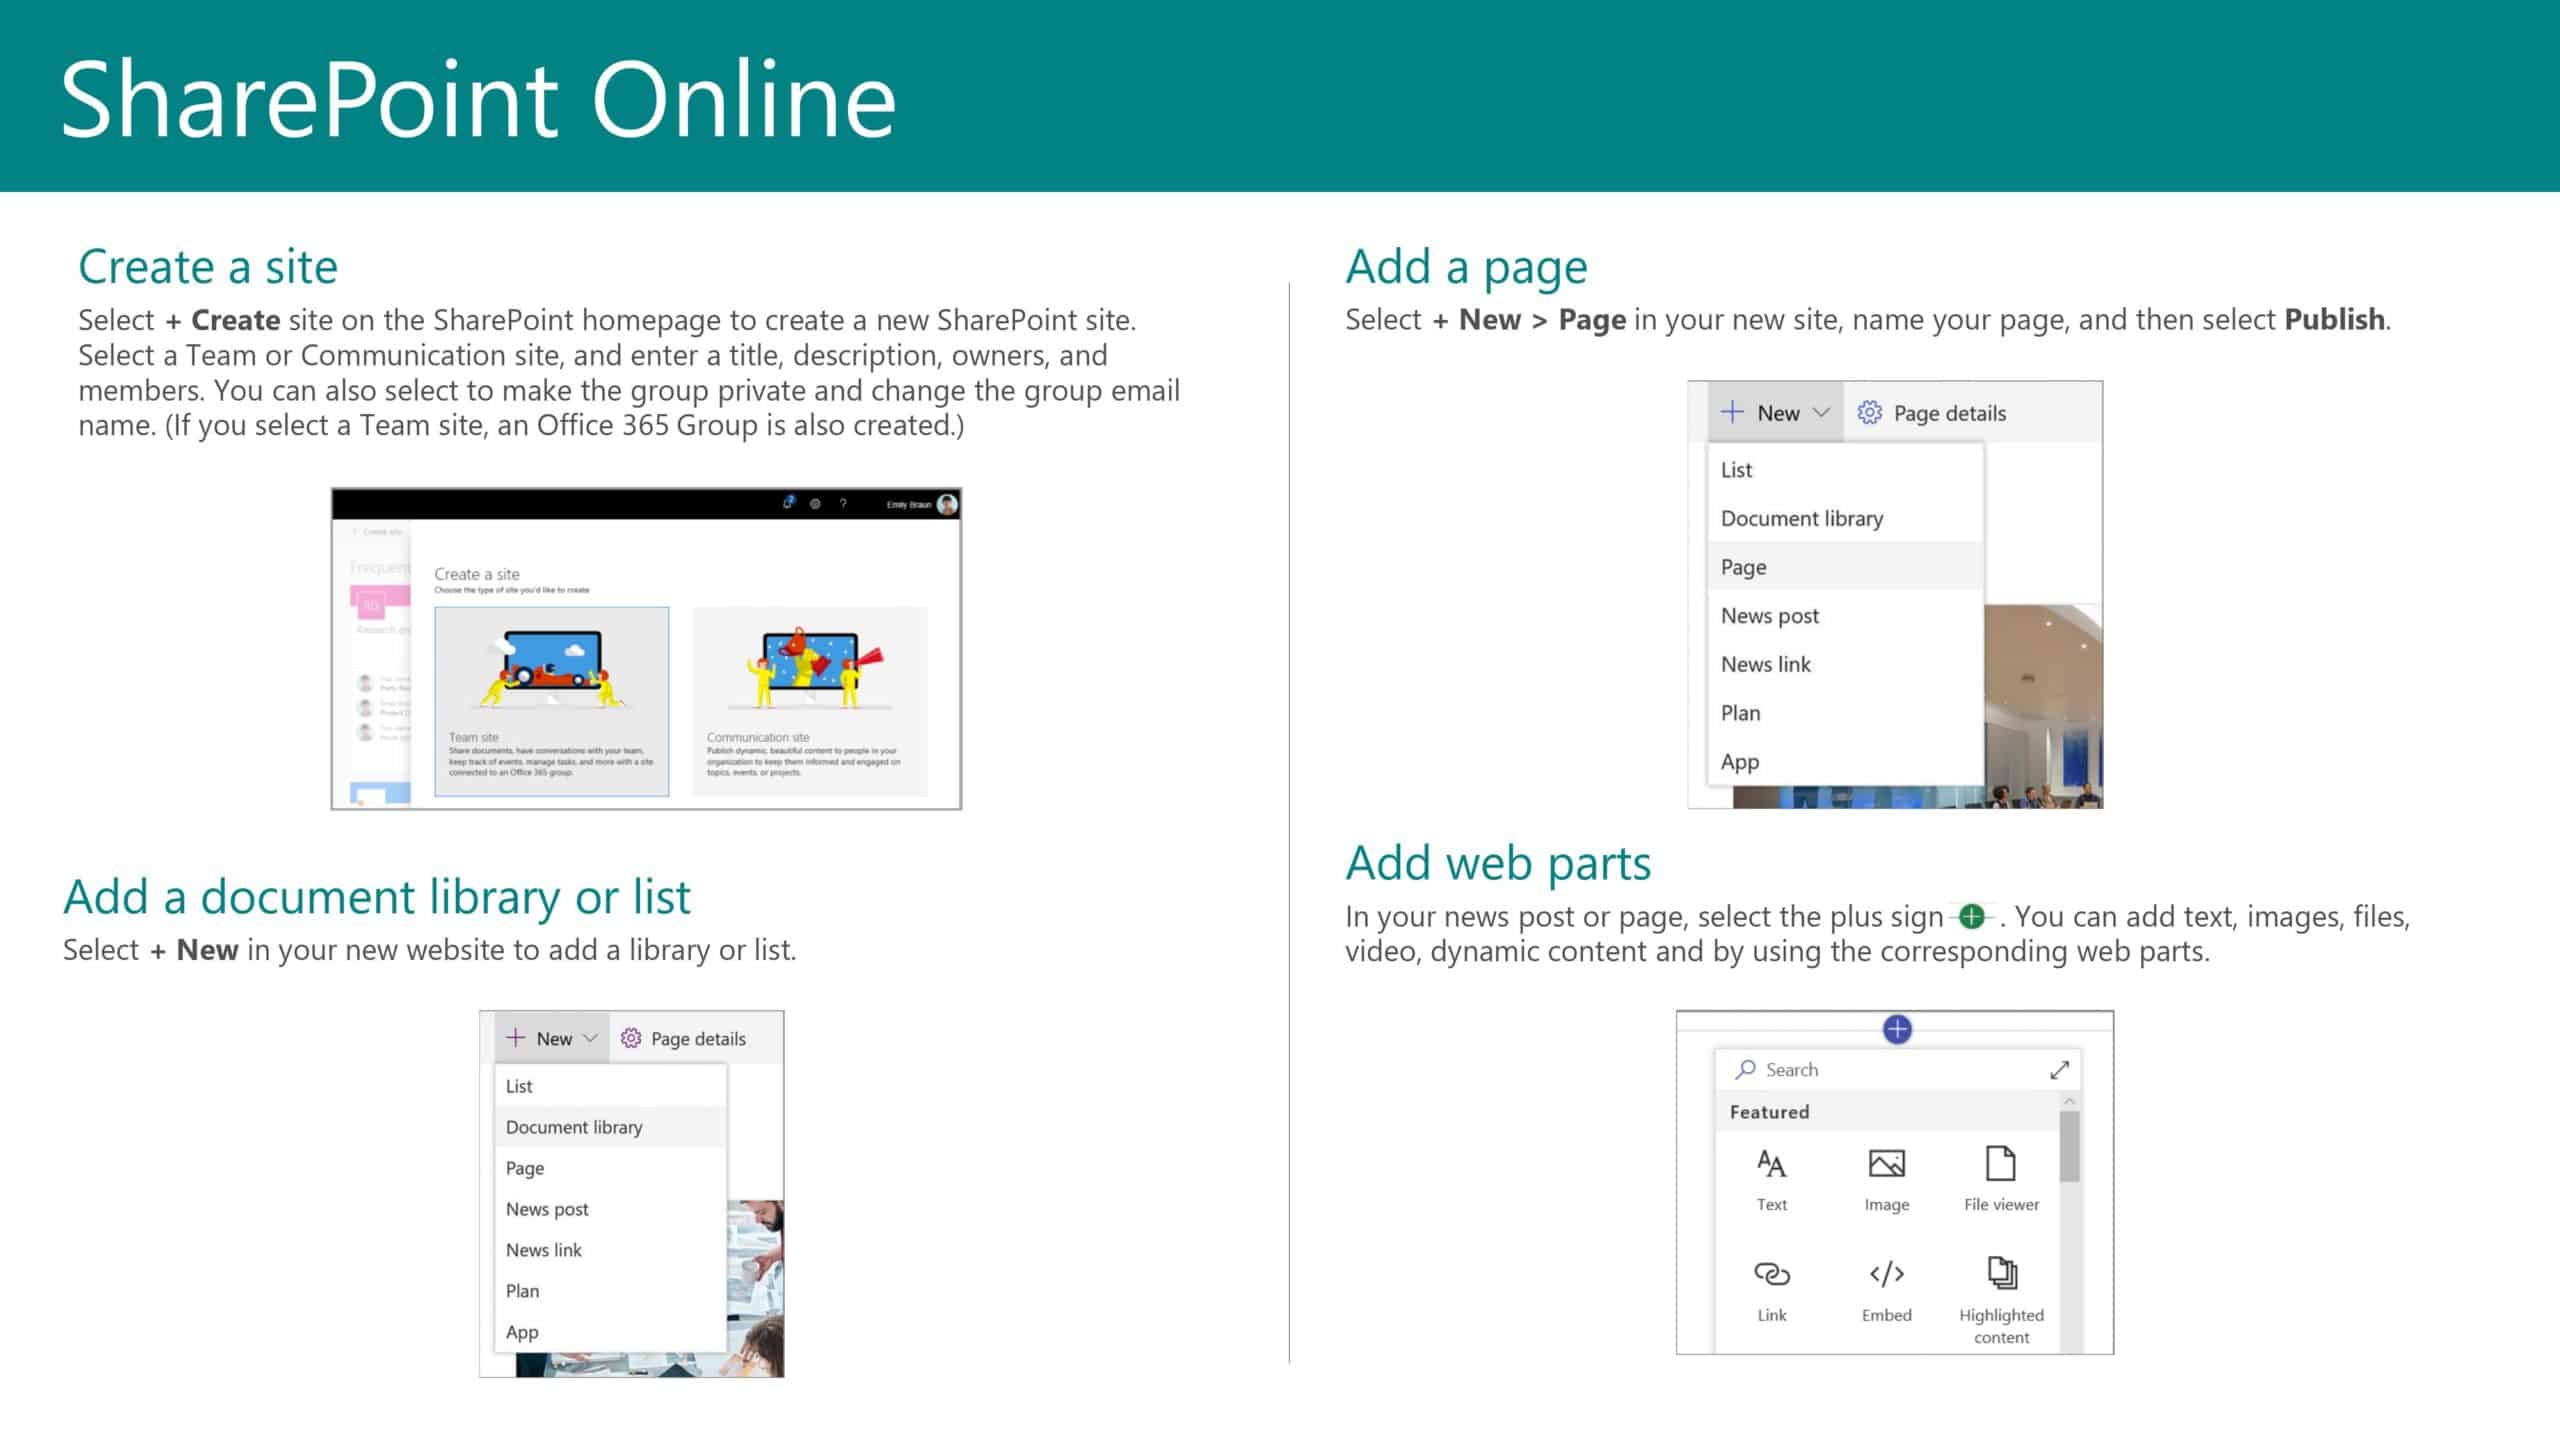The height and width of the screenshot is (1440, 2560).
Task: Click the Create a site heading text
Action: 208,266
